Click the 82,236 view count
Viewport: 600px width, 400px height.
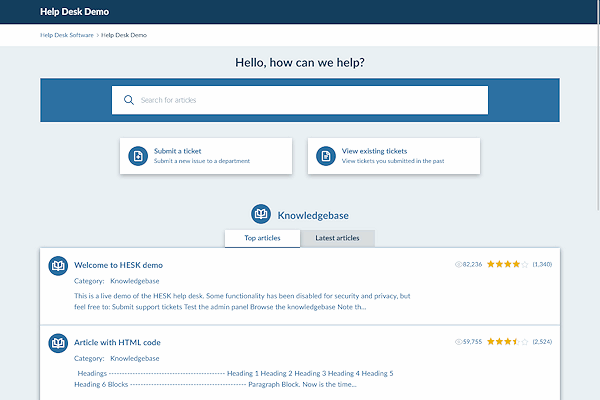(472, 264)
